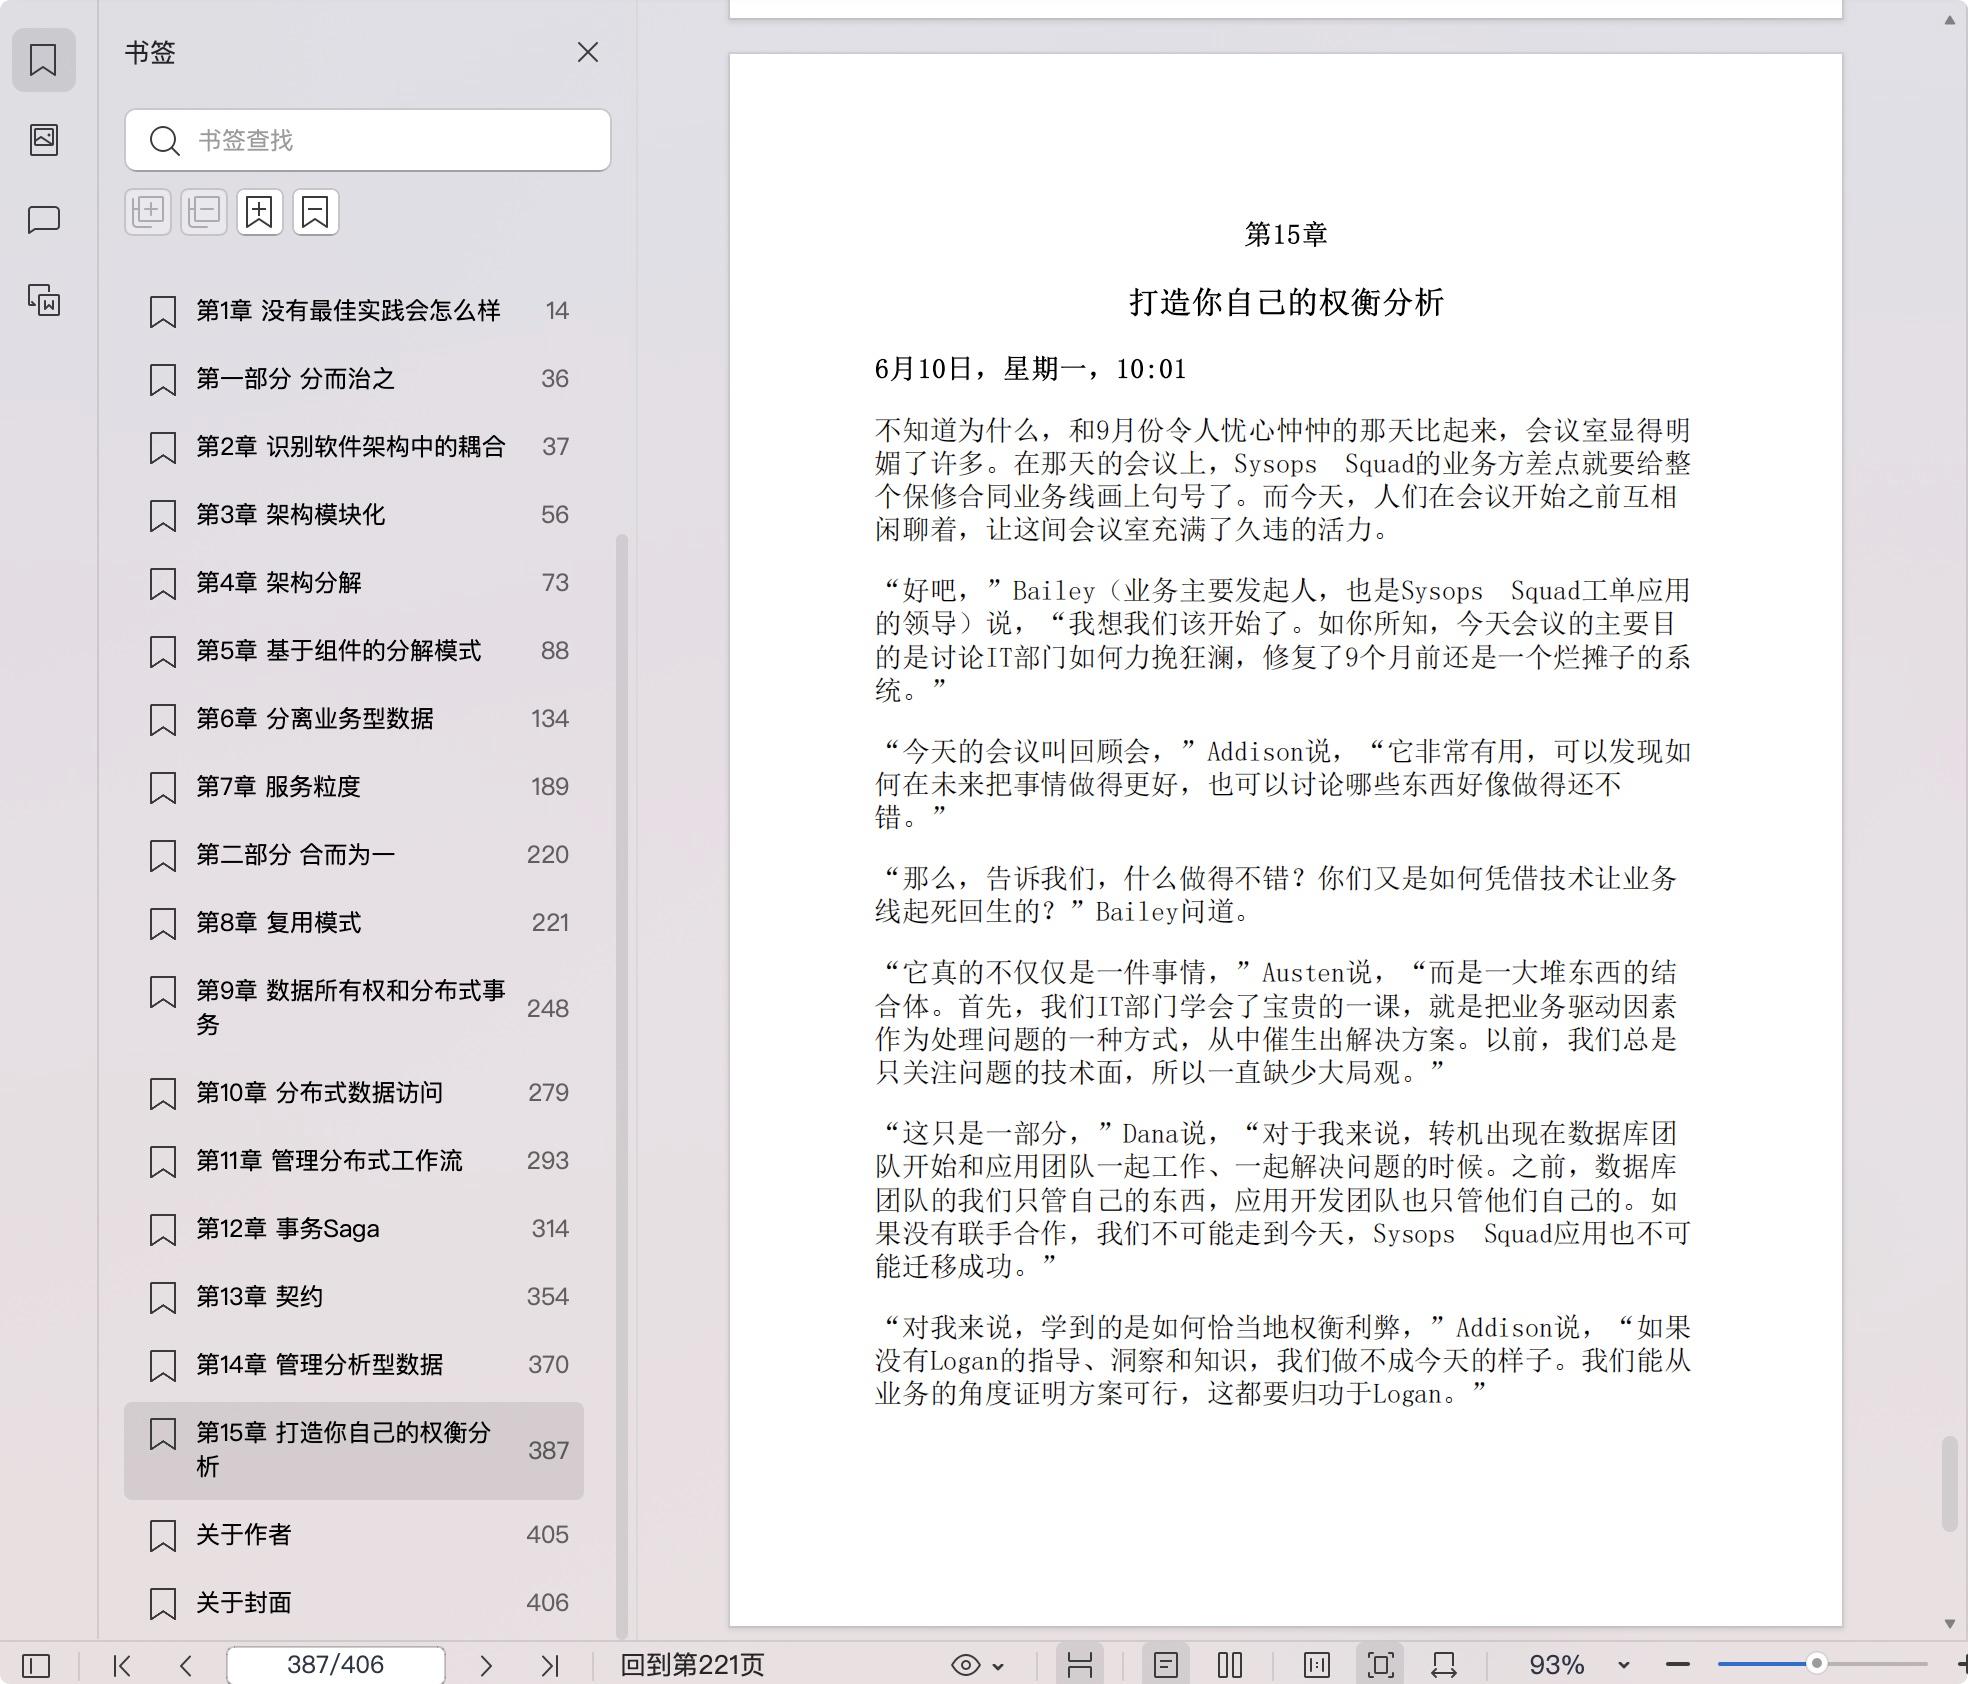Toggle the sidebar panel icon in status bar

36,1665
